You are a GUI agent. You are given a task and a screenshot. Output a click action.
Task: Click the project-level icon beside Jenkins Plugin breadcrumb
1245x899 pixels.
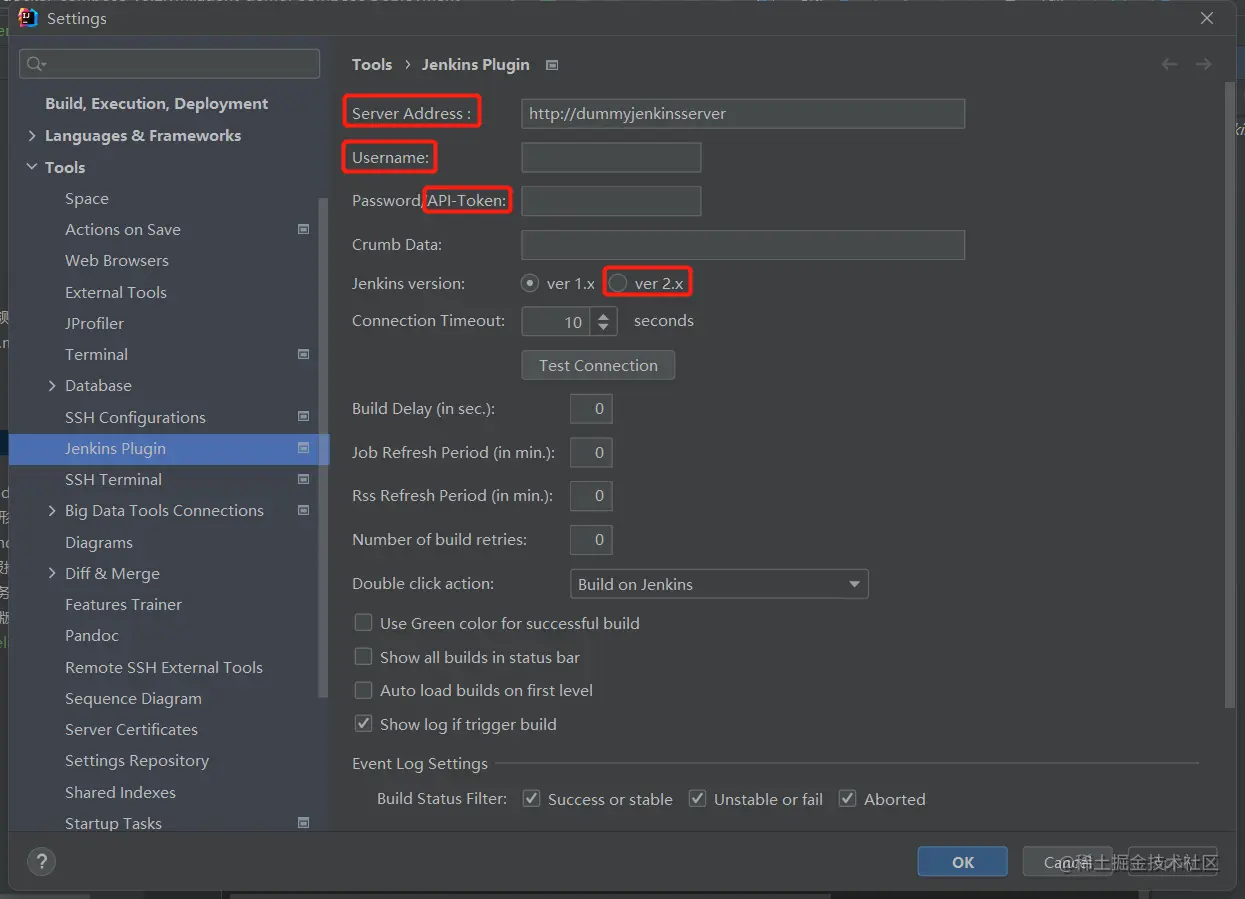(x=552, y=65)
